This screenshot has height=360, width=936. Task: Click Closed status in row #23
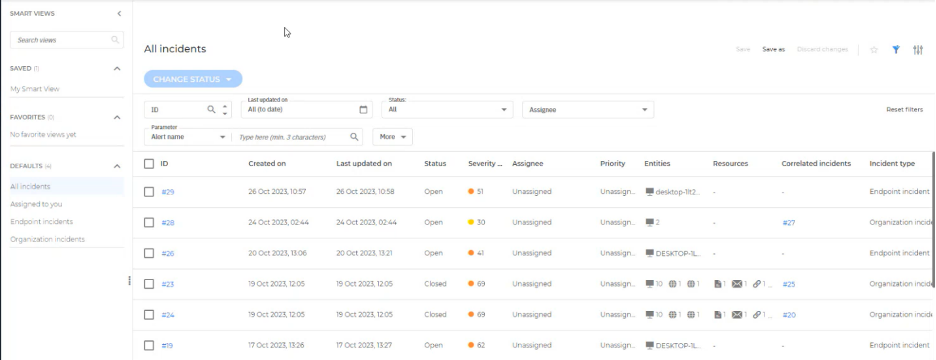tap(435, 284)
